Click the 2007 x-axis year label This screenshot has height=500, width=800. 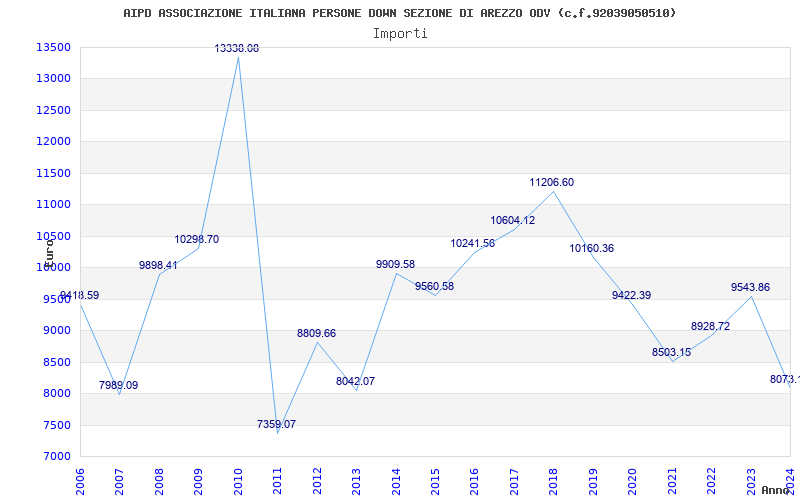(119, 481)
